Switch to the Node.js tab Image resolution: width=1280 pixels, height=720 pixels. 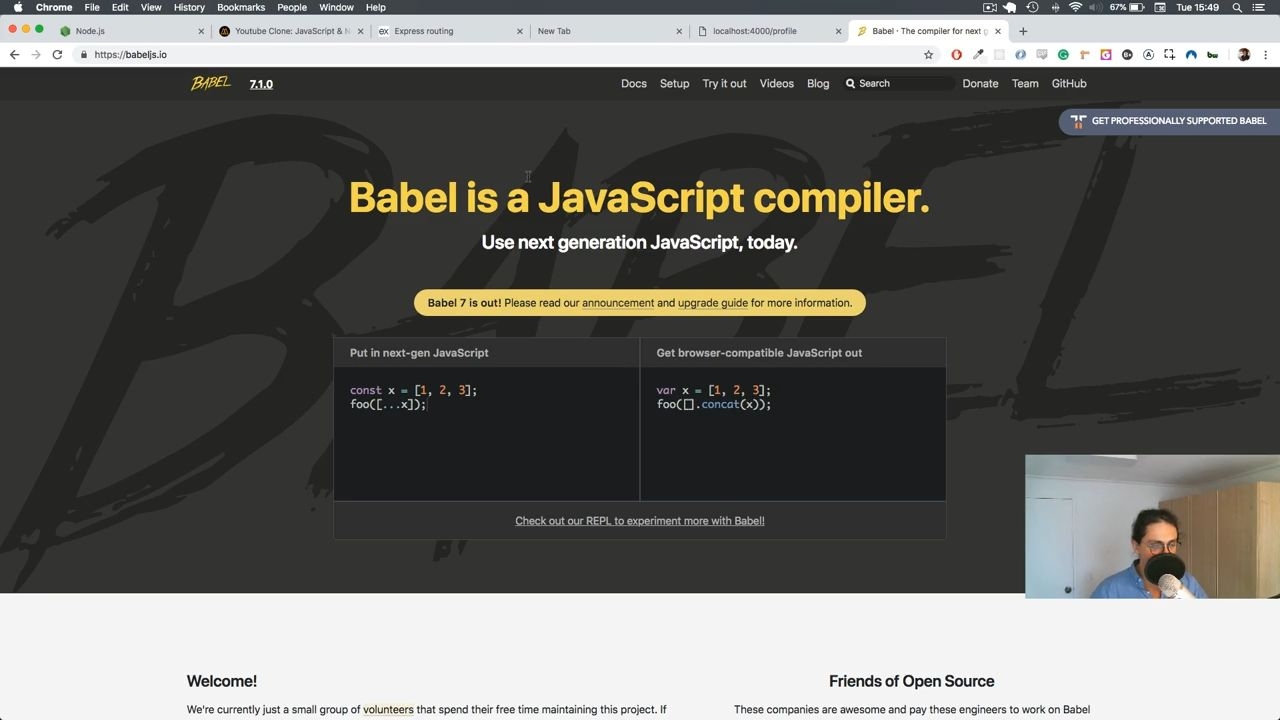[130, 31]
